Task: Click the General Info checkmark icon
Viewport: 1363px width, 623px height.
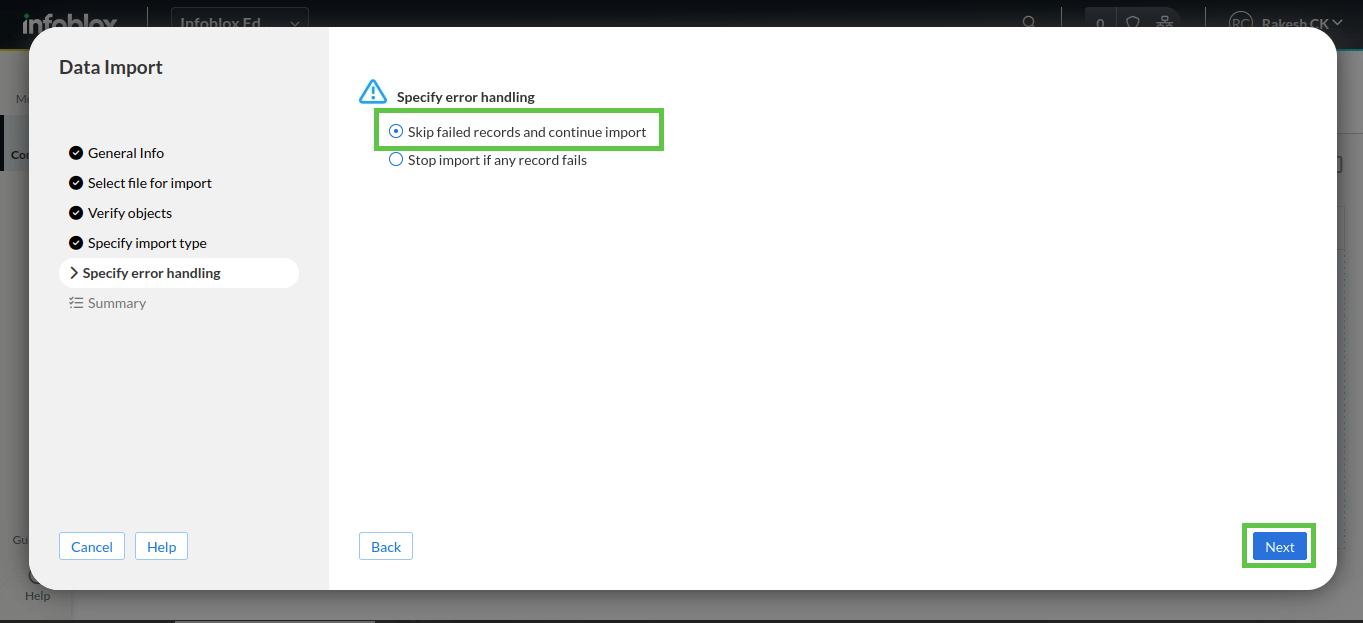Action: (75, 153)
